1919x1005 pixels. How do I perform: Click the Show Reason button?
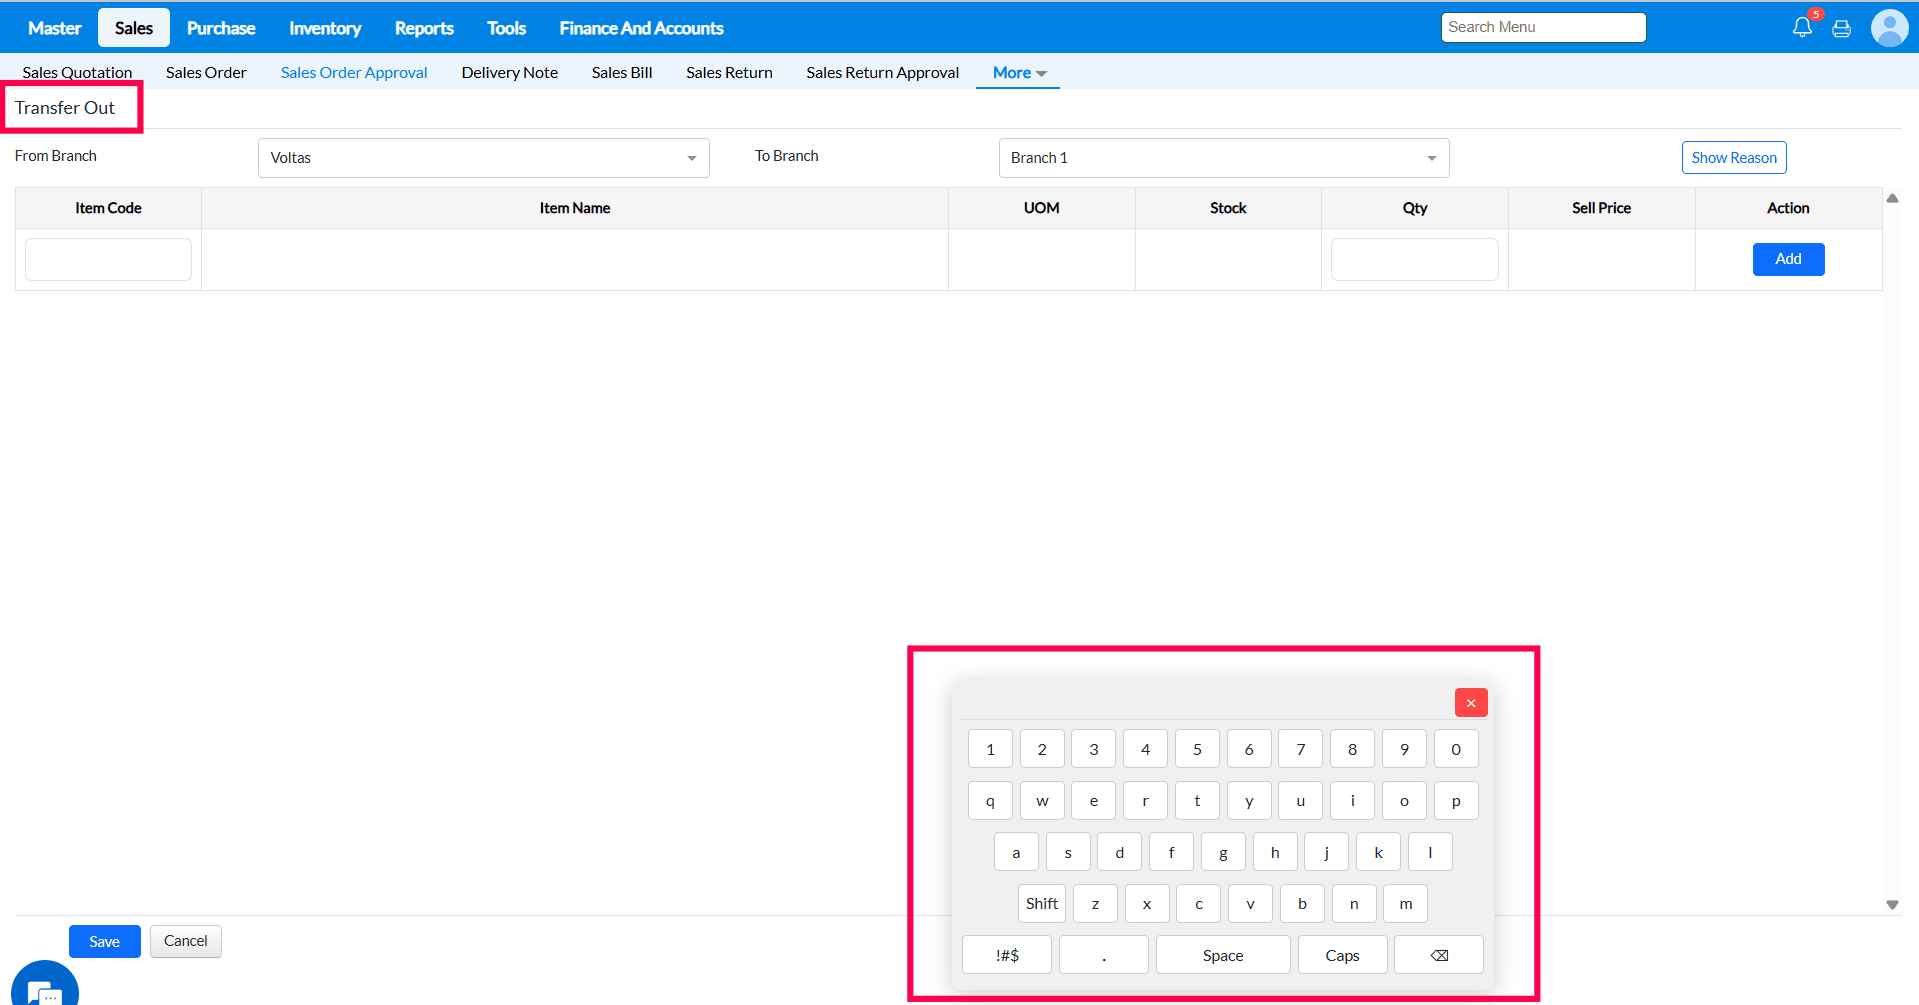[x=1733, y=158]
